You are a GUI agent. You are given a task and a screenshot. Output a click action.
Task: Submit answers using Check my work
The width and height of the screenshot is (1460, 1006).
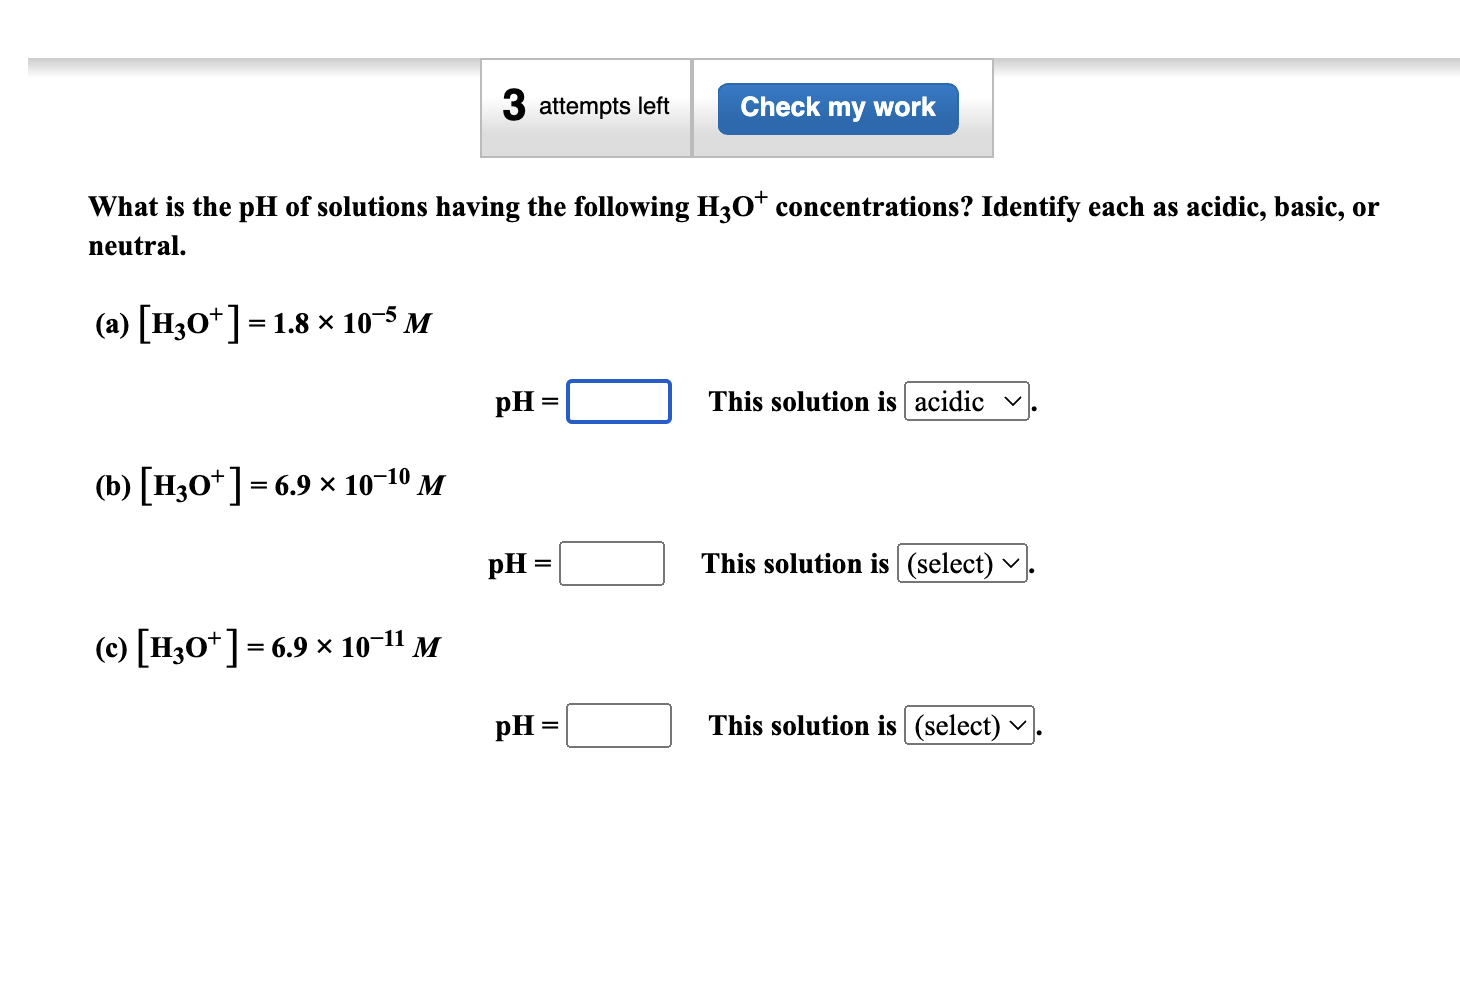(837, 107)
